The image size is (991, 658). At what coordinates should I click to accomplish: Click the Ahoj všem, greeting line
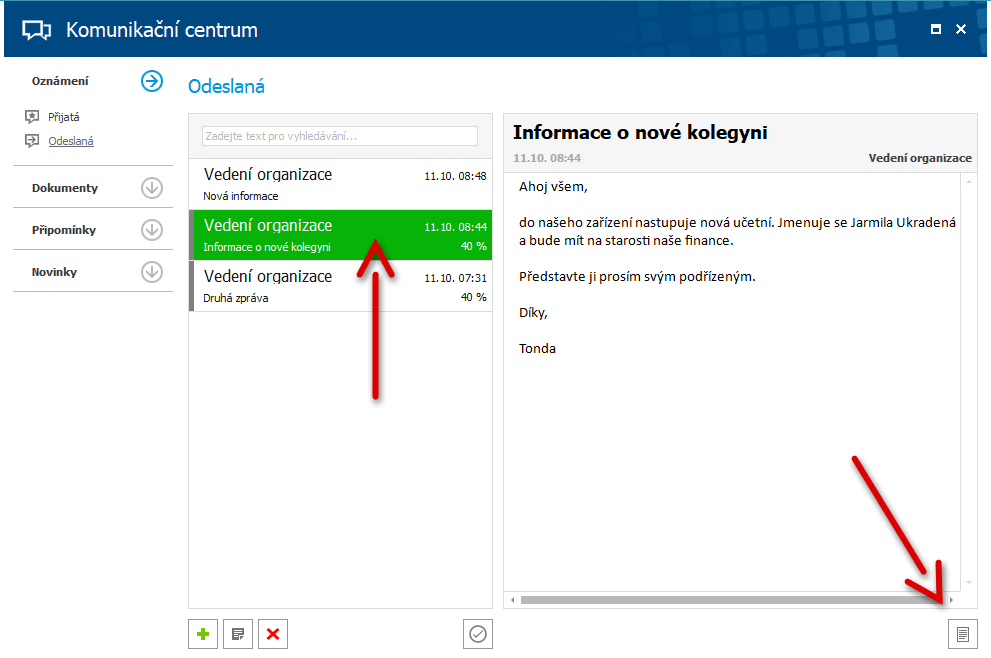pos(553,186)
